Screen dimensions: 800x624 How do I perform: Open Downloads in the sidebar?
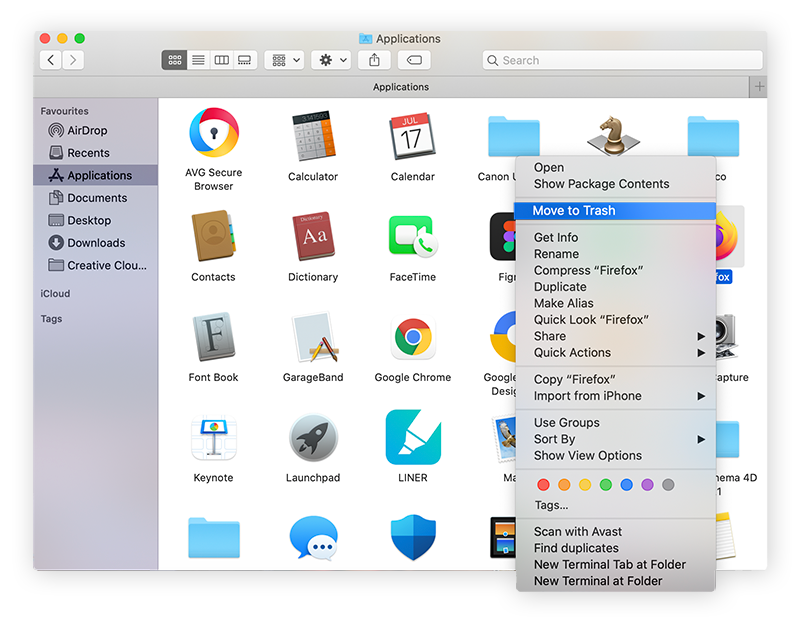[x=95, y=243]
